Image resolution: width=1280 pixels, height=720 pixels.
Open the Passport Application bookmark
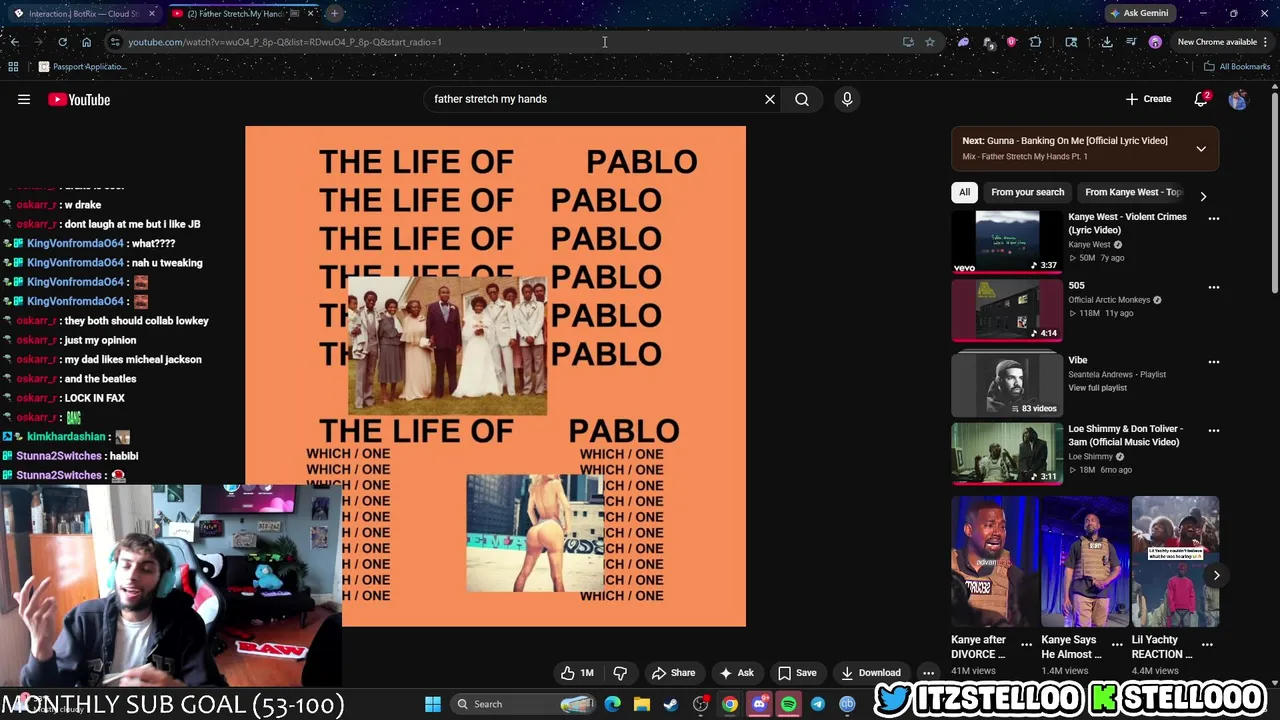point(82,67)
